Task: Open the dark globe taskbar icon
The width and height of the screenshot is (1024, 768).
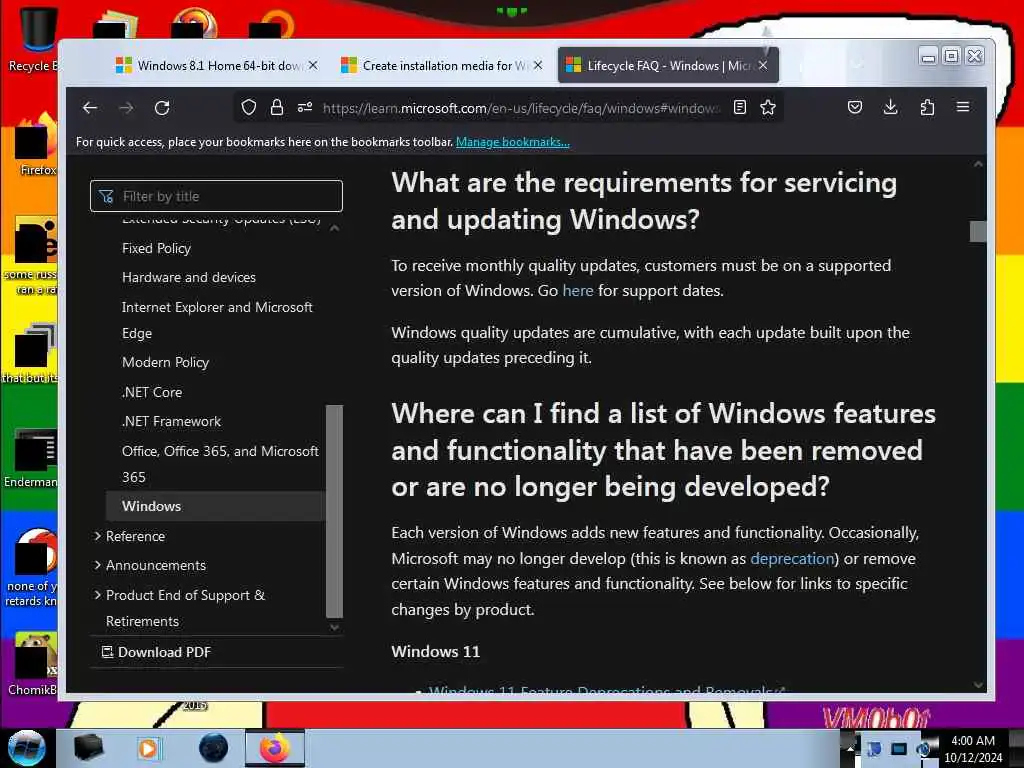Action: 214,748
